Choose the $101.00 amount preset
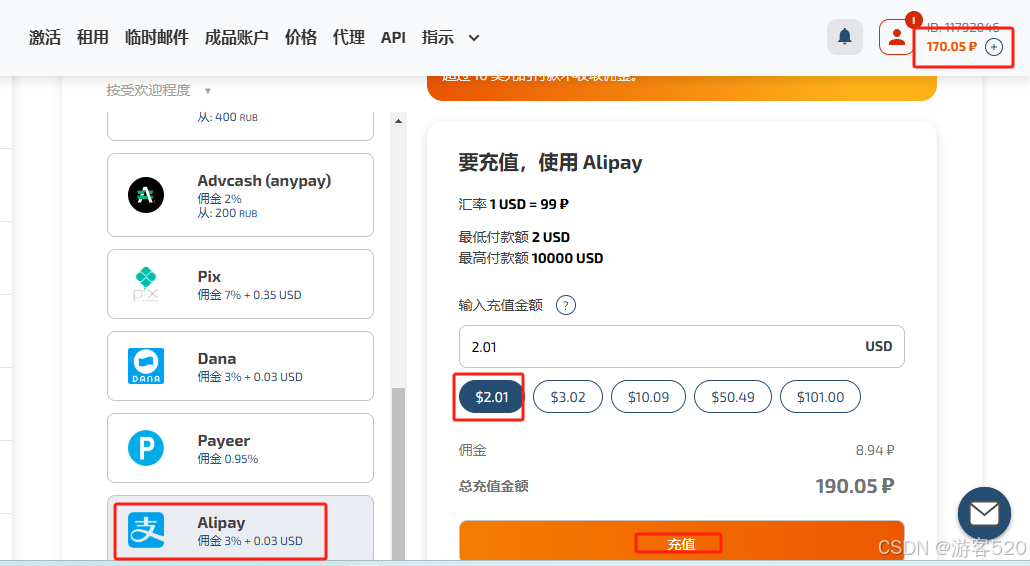The width and height of the screenshot is (1030, 566). pyautogui.click(x=820, y=397)
